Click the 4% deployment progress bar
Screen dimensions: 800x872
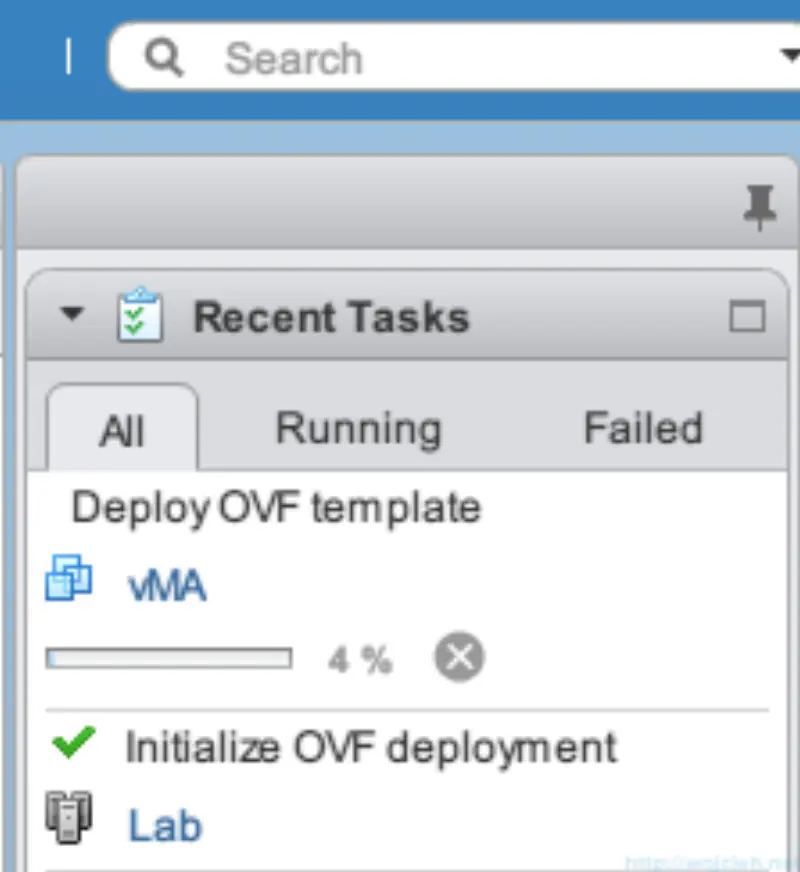[167, 657]
